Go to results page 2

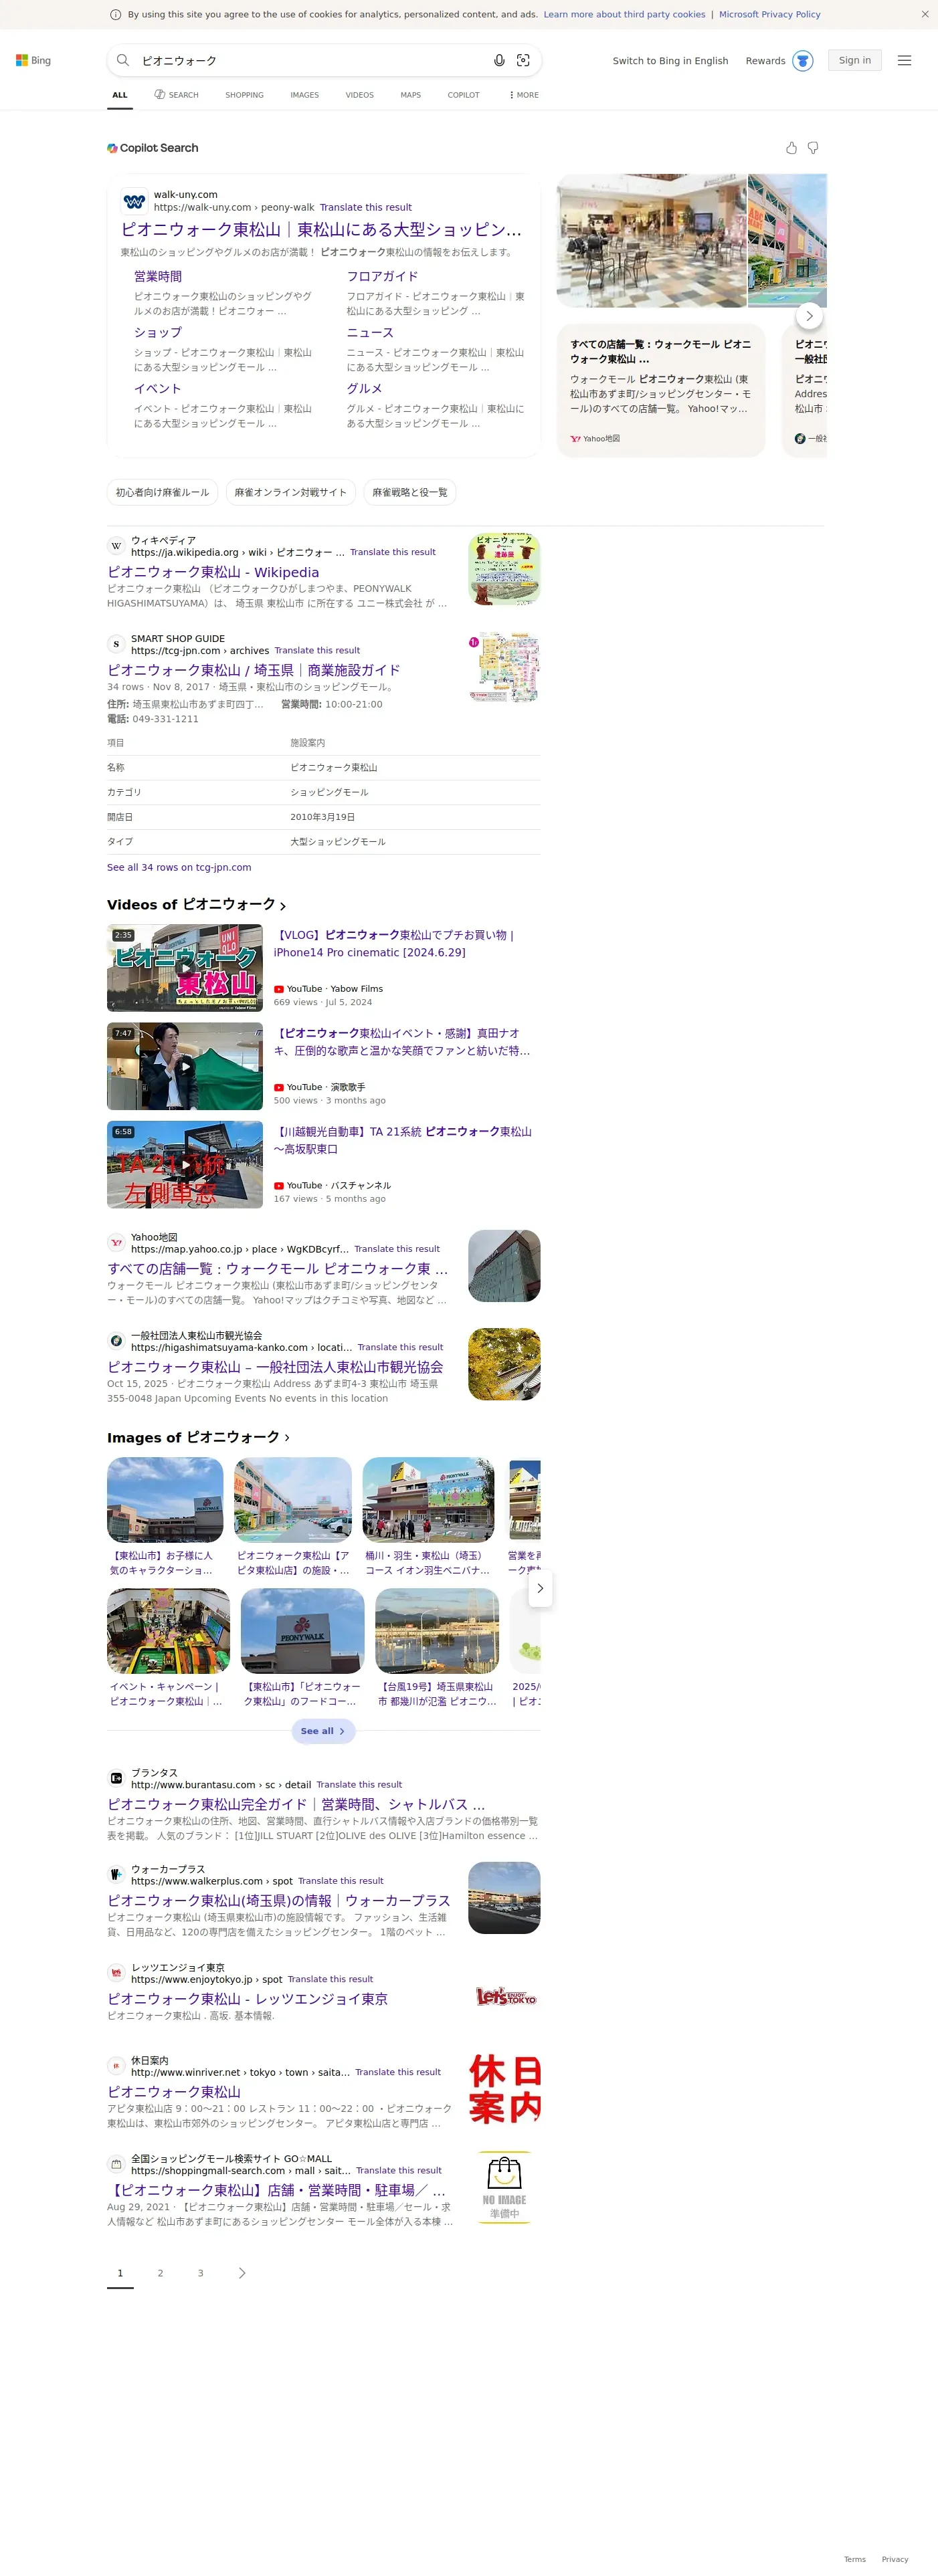click(160, 2273)
